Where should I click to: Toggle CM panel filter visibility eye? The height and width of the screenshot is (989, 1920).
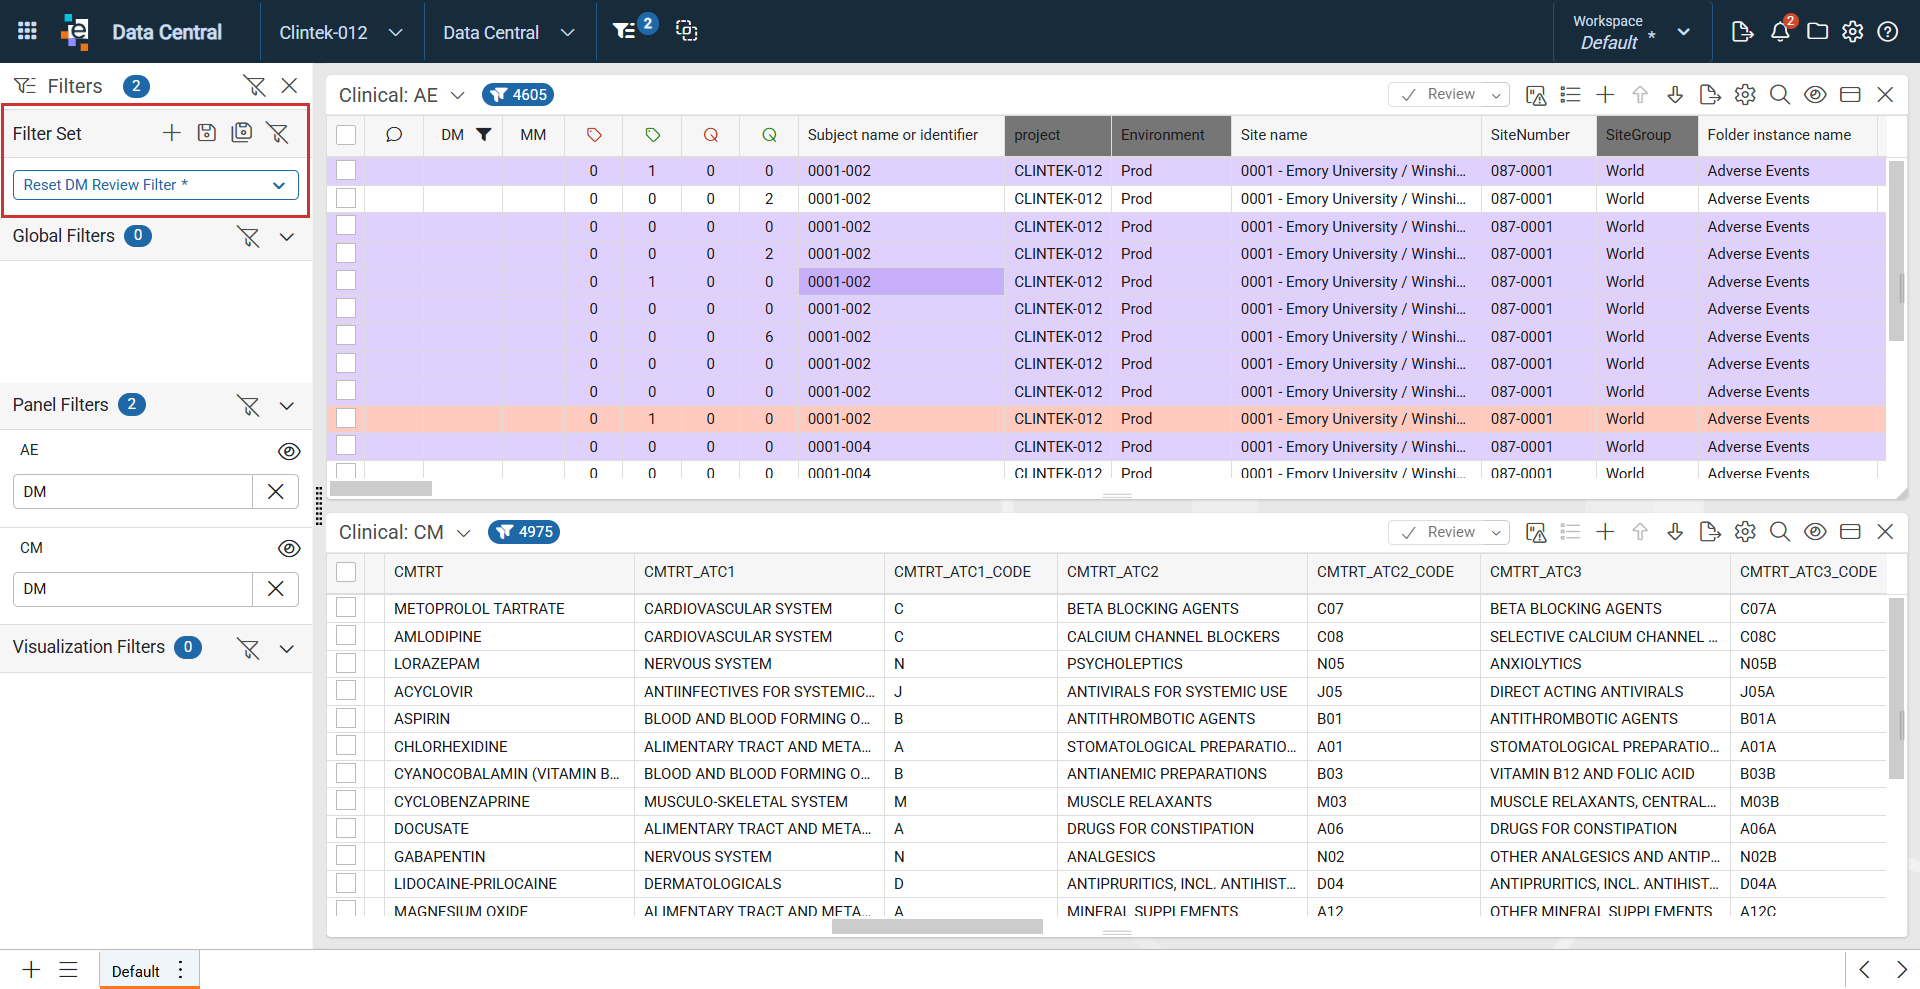[289, 548]
